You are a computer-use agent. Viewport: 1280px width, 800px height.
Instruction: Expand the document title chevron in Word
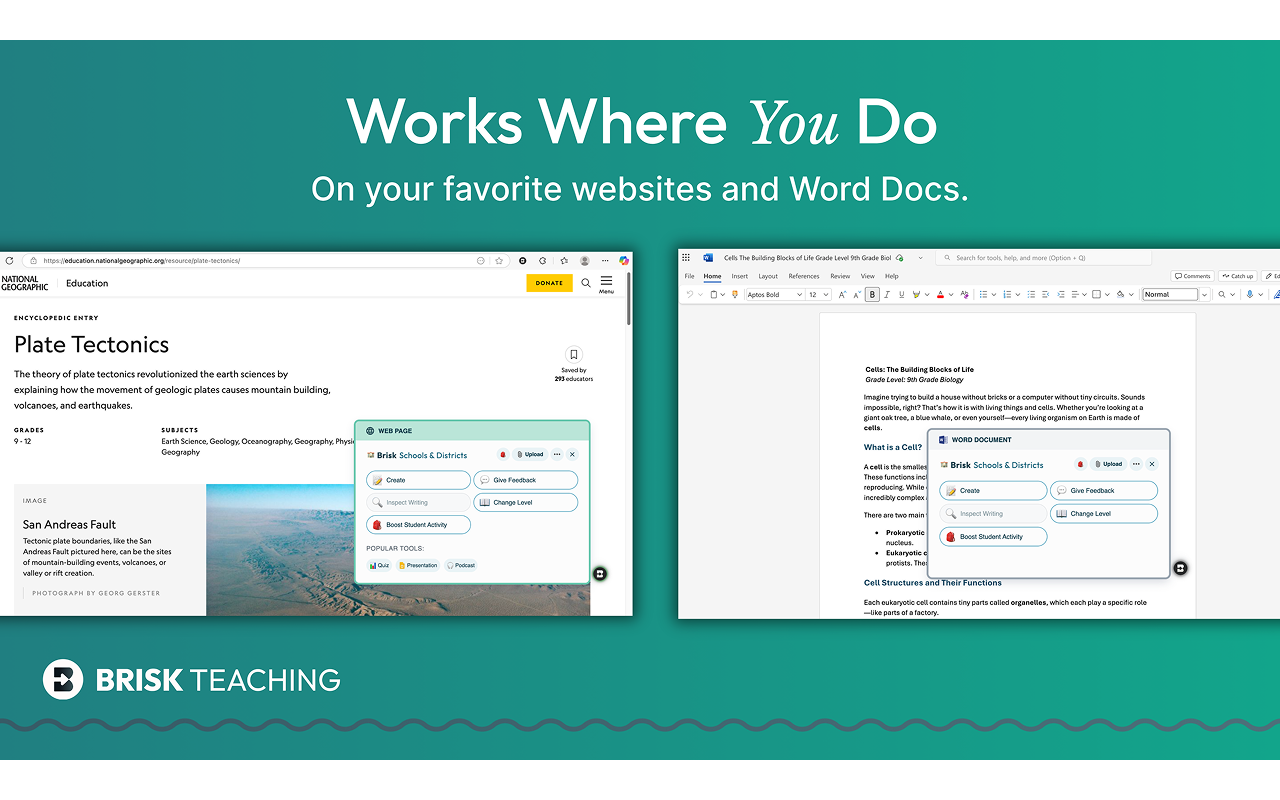coord(920,258)
